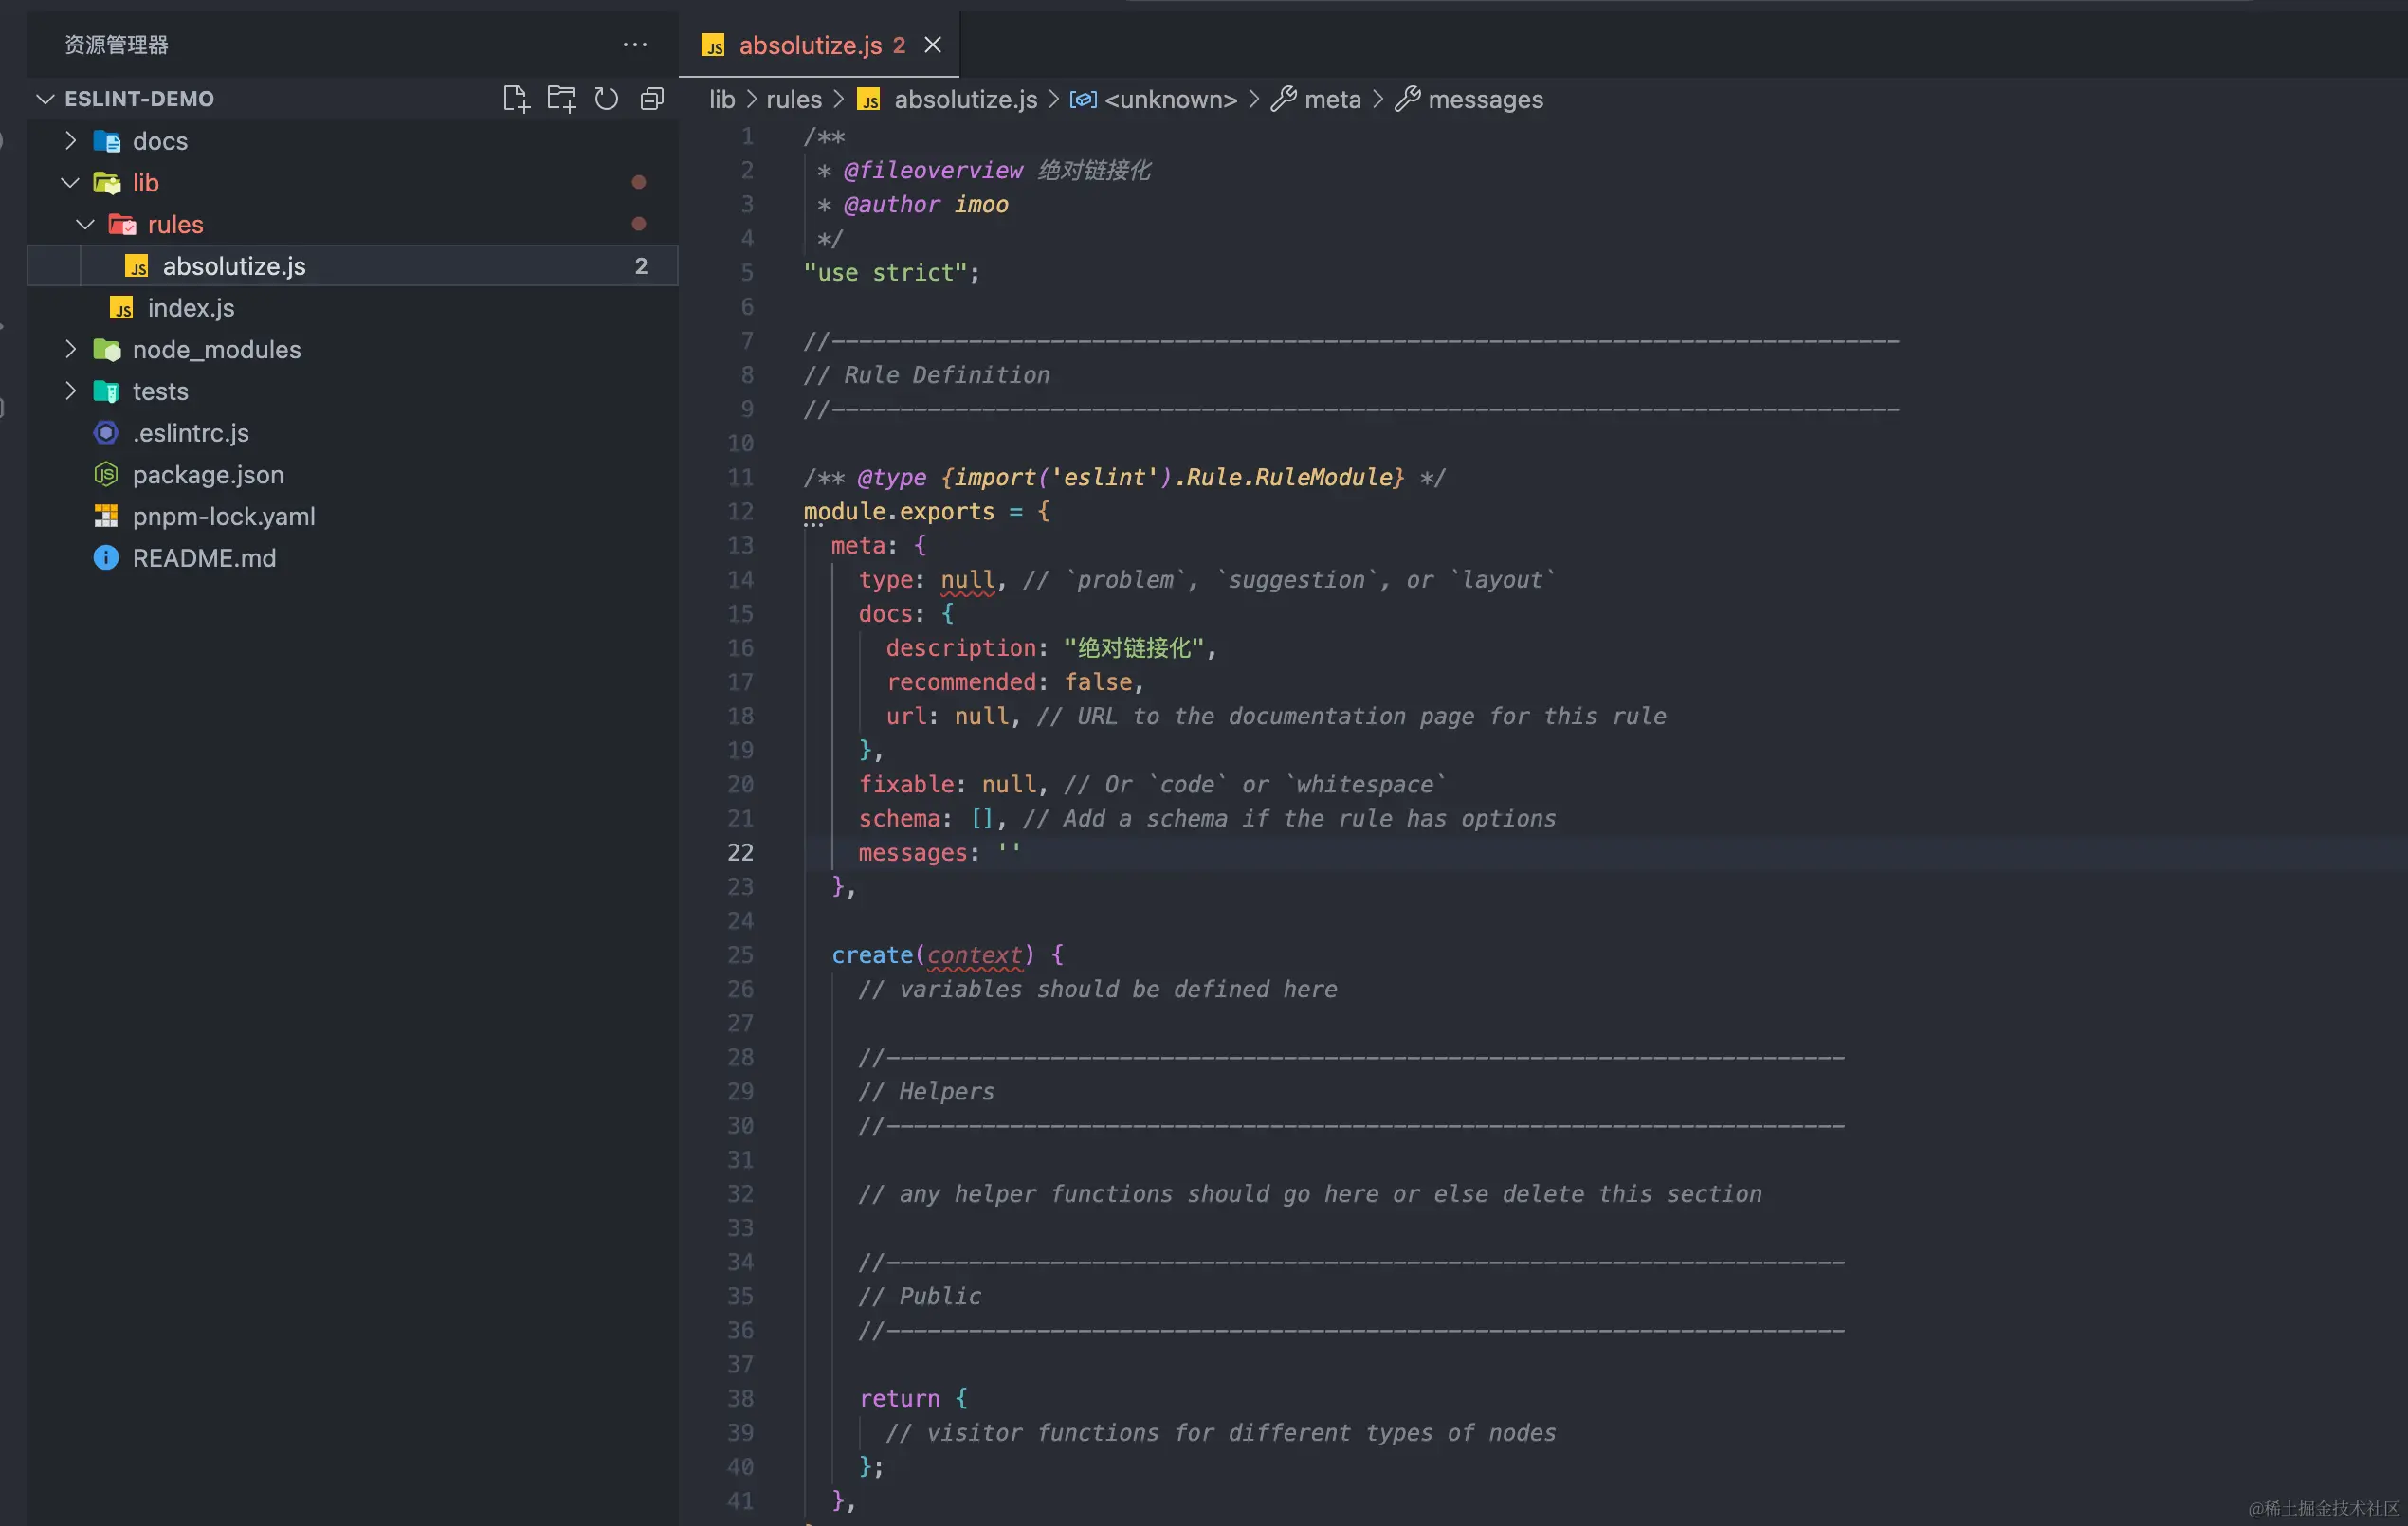Image resolution: width=2408 pixels, height=1526 pixels.
Task: Click the JS icon beside index.js
Action: click(x=121, y=308)
